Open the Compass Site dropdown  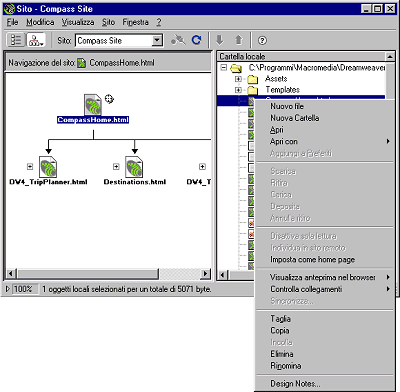coord(157,41)
